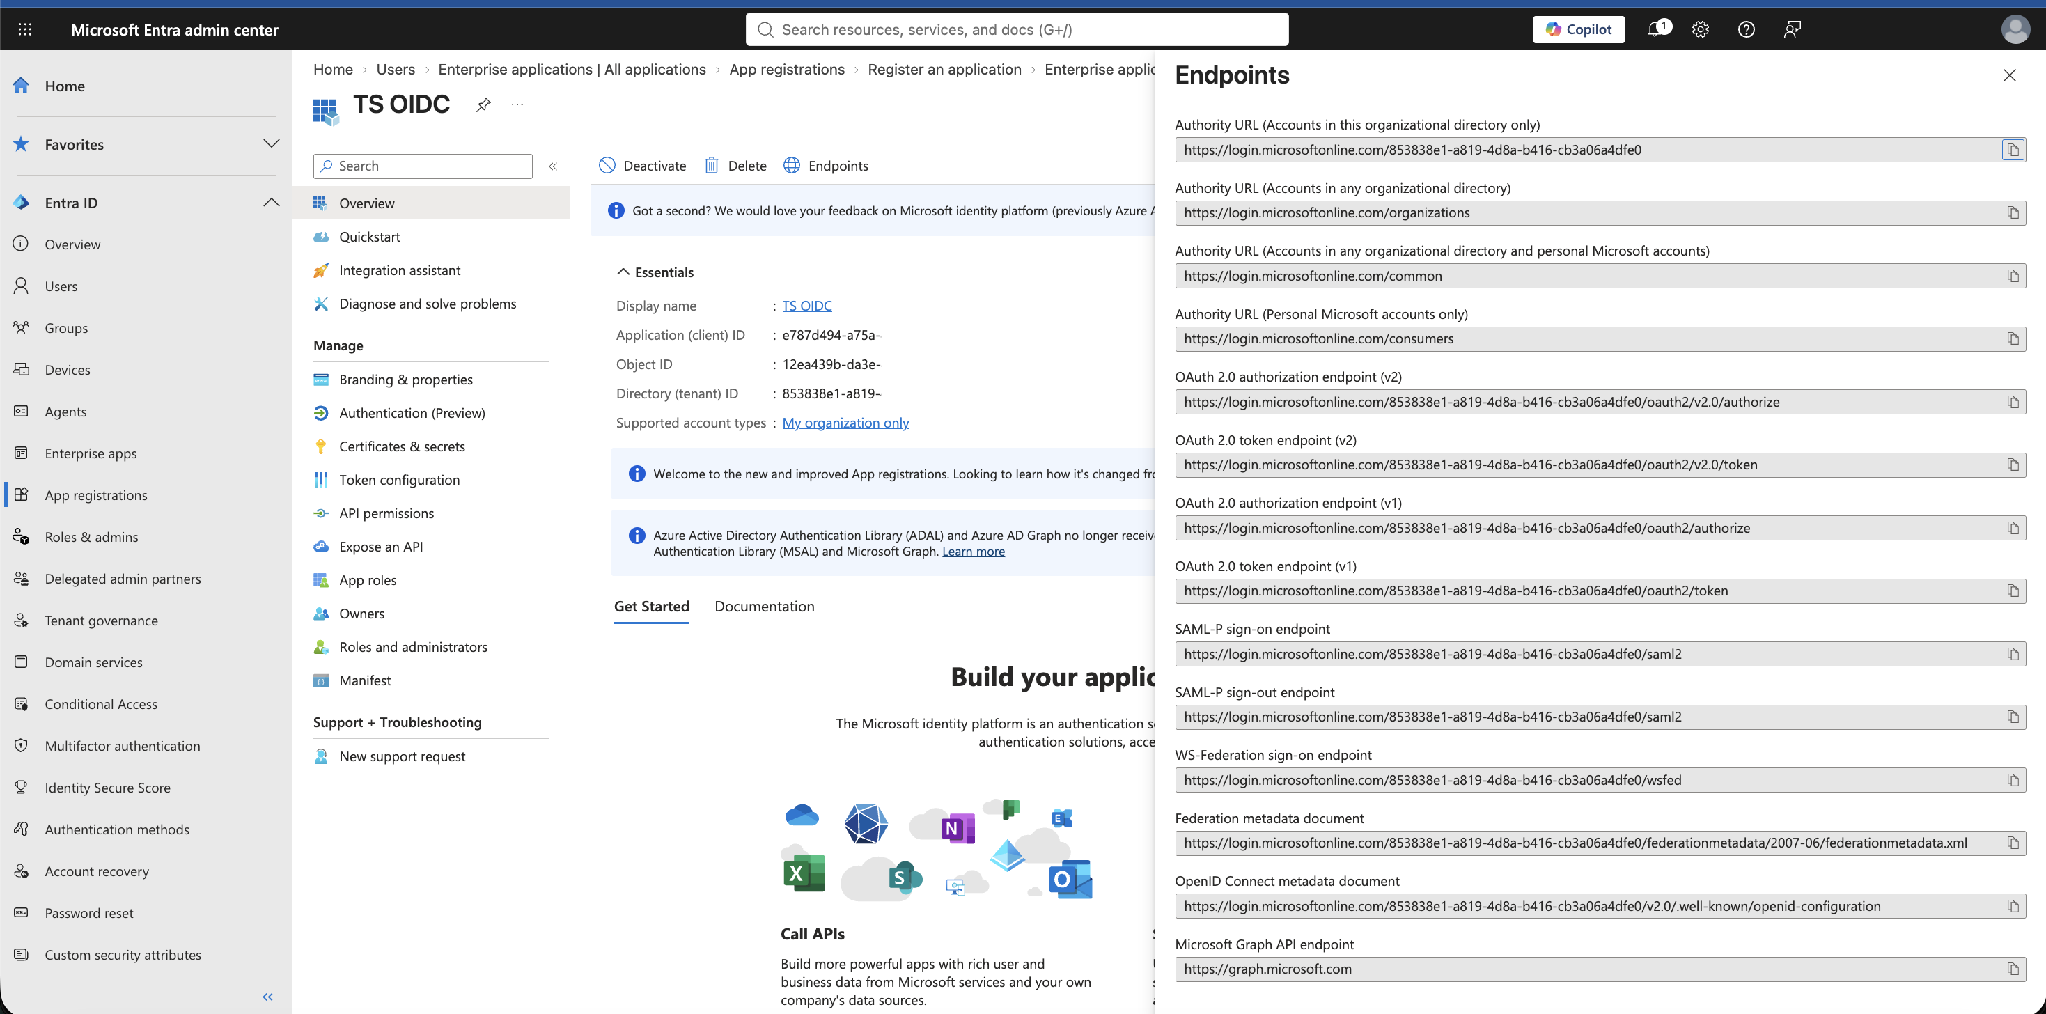Open Certificates & secrets

click(x=402, y=446)
